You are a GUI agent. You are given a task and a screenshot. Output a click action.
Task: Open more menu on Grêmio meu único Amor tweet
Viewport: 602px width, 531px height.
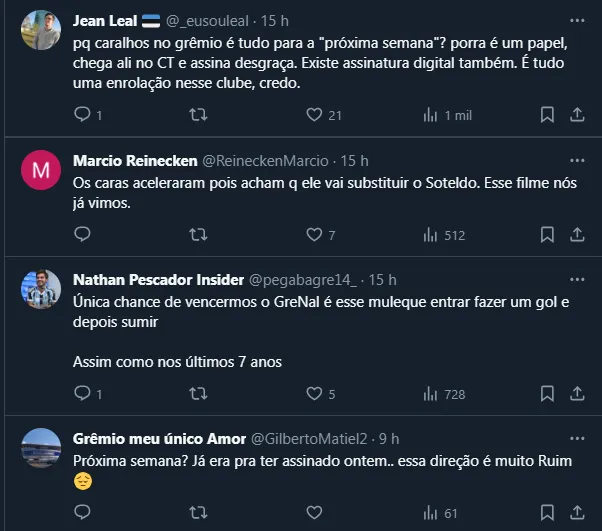tap(577, 438)
